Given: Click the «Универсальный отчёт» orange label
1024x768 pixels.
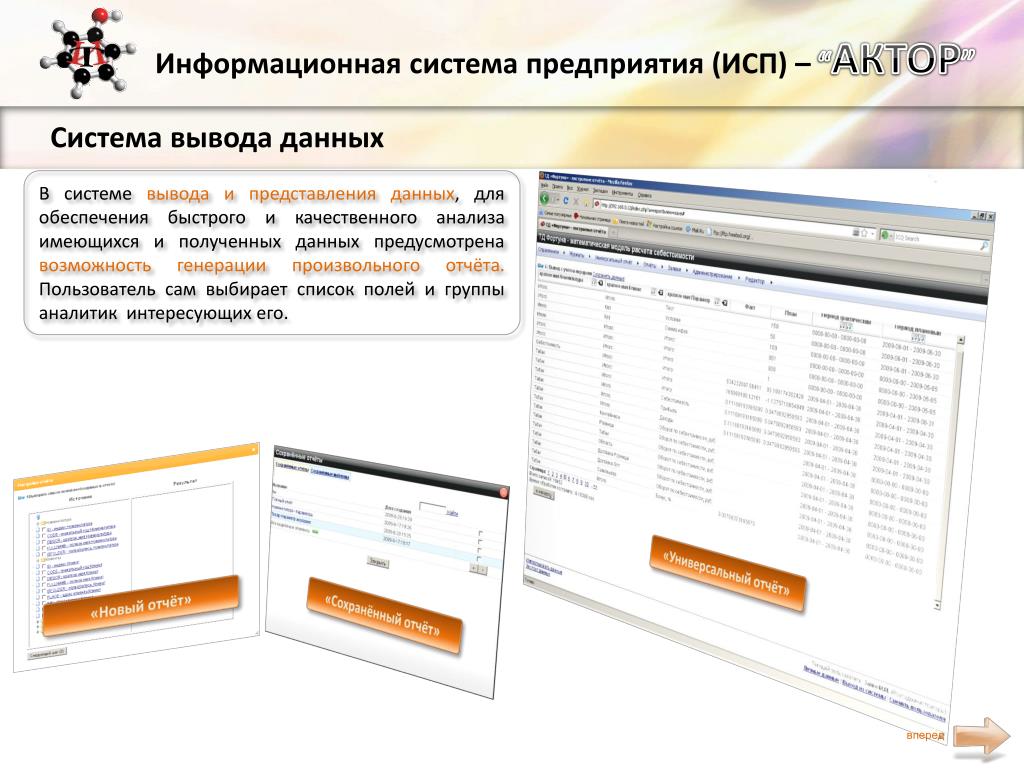Looking at the screenshot, I should [x=727, y=573].
